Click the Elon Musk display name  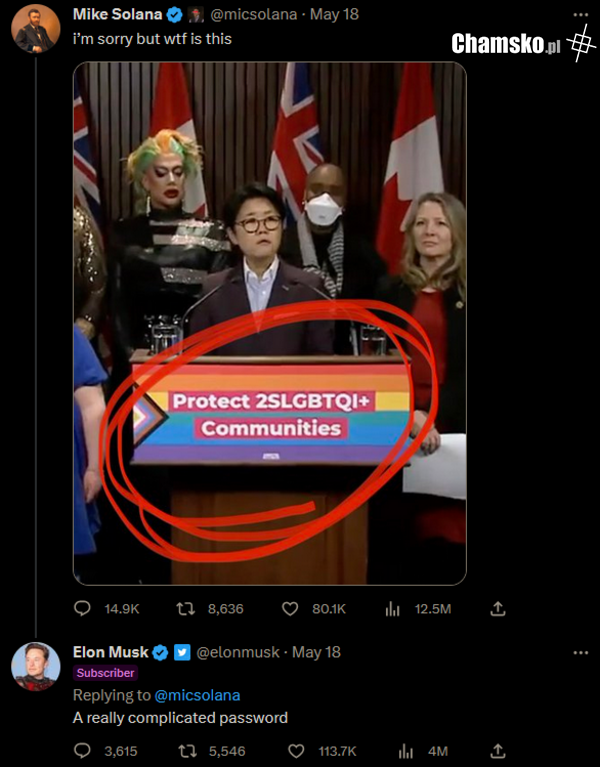point(110,652)
